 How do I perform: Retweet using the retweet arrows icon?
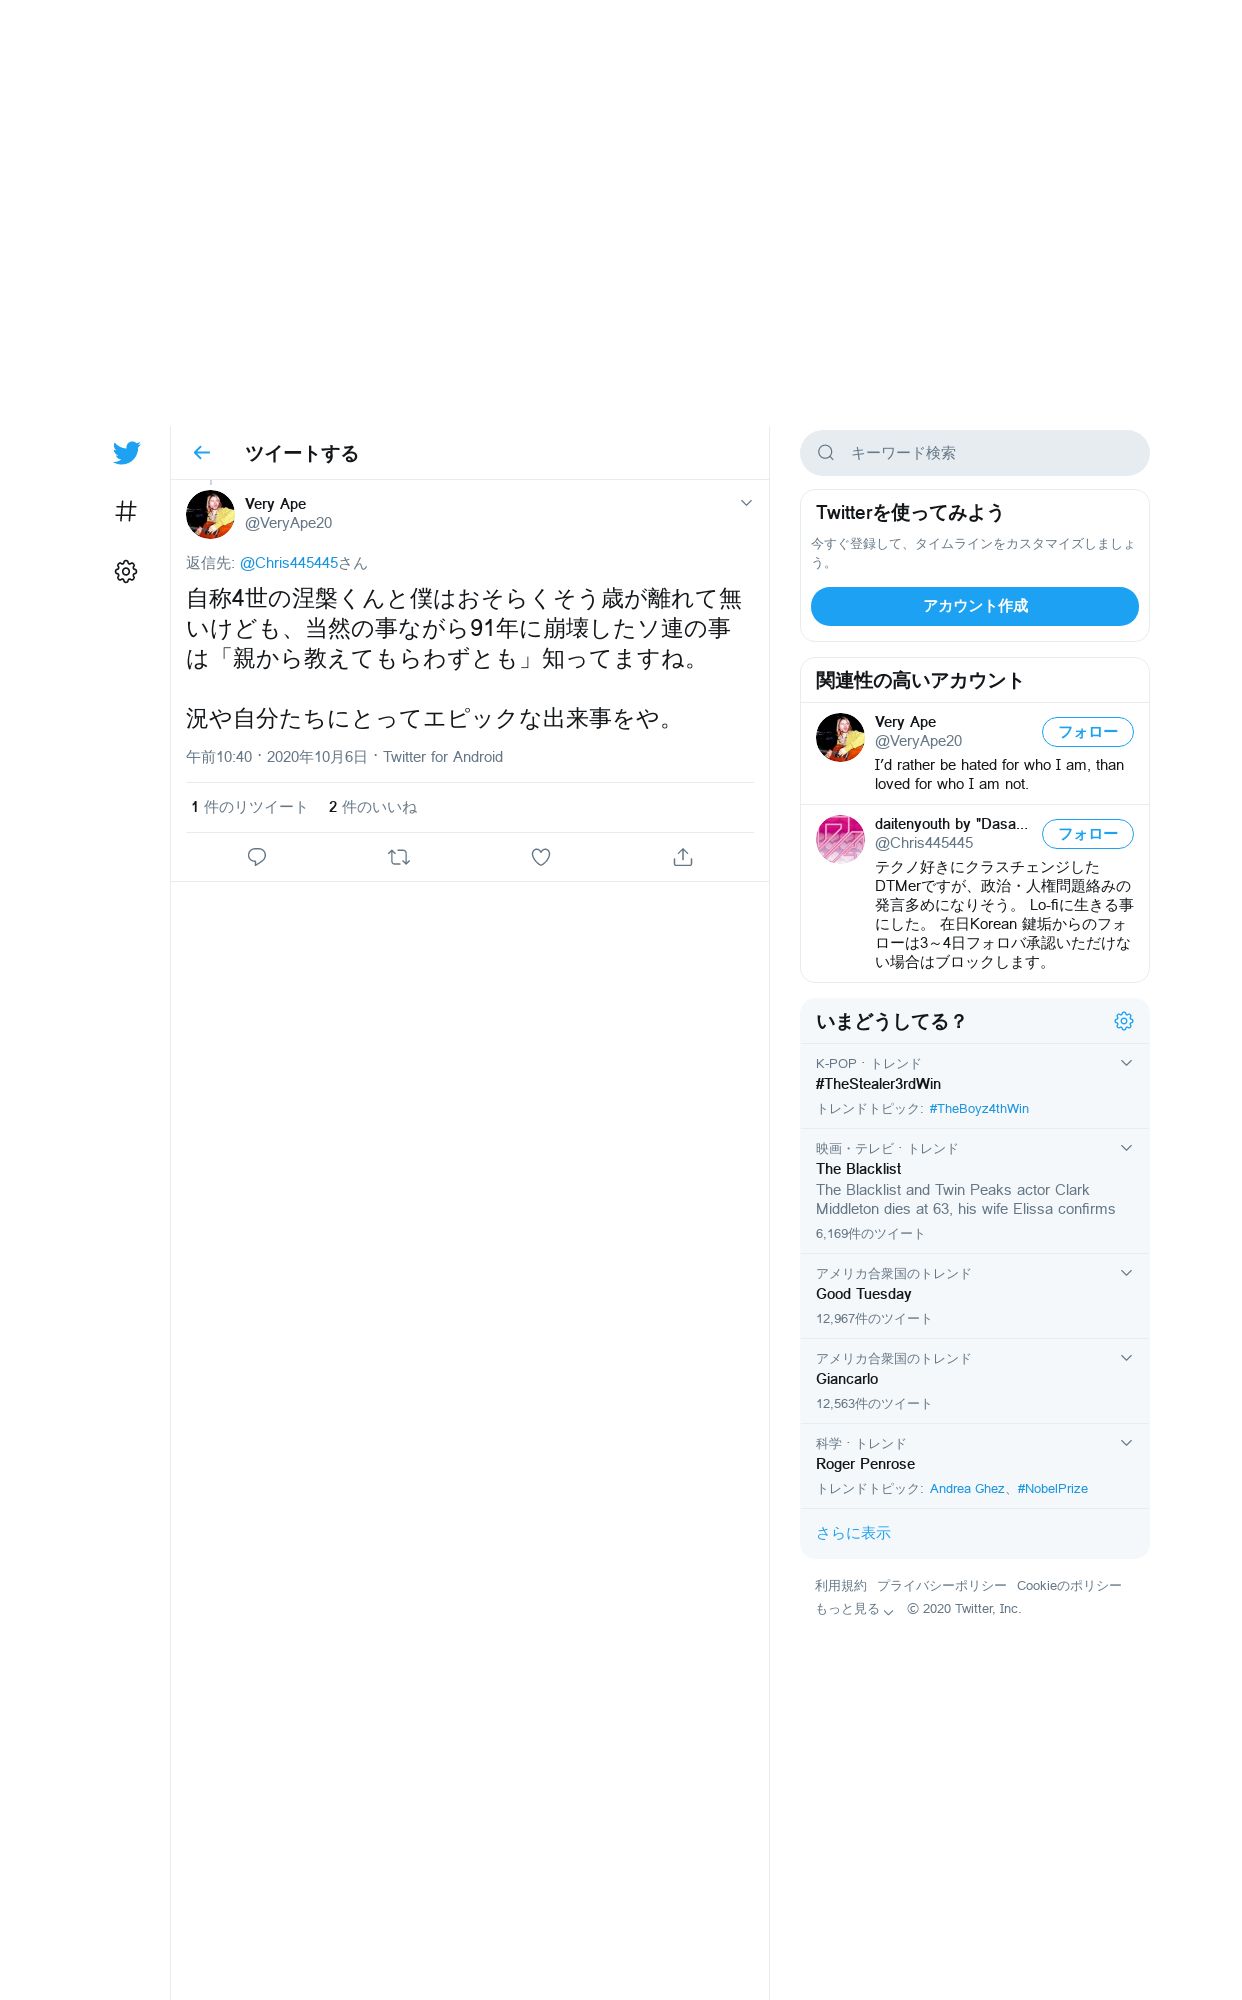tap(399, 857)
